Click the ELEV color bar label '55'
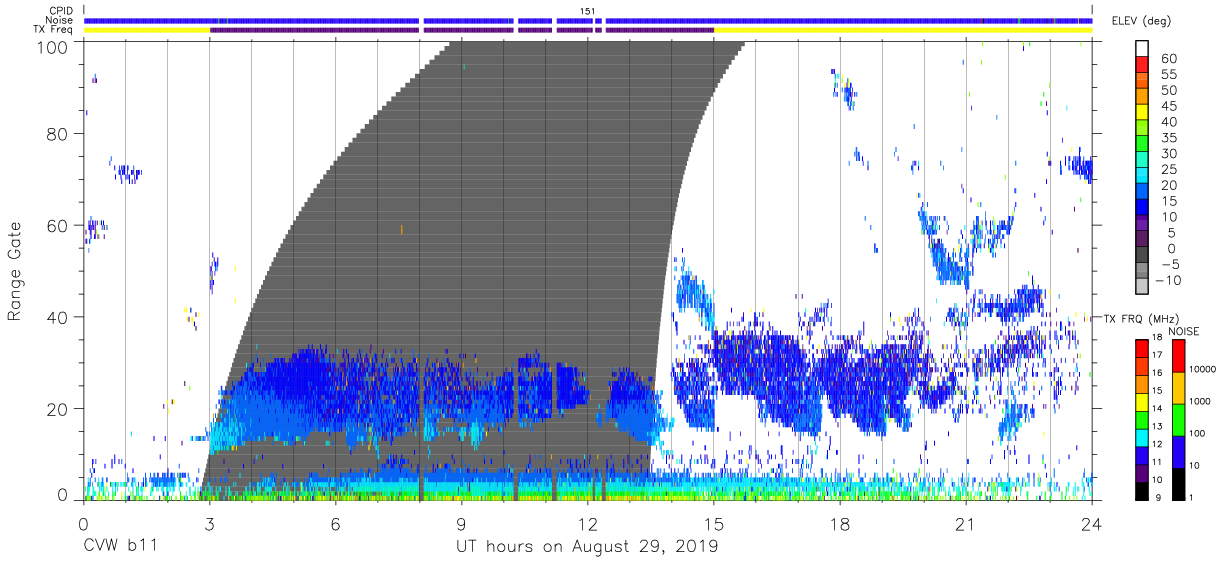The height and width of the screenshot is (567, 1228). pyautogui.click(x=1169, y=75)
